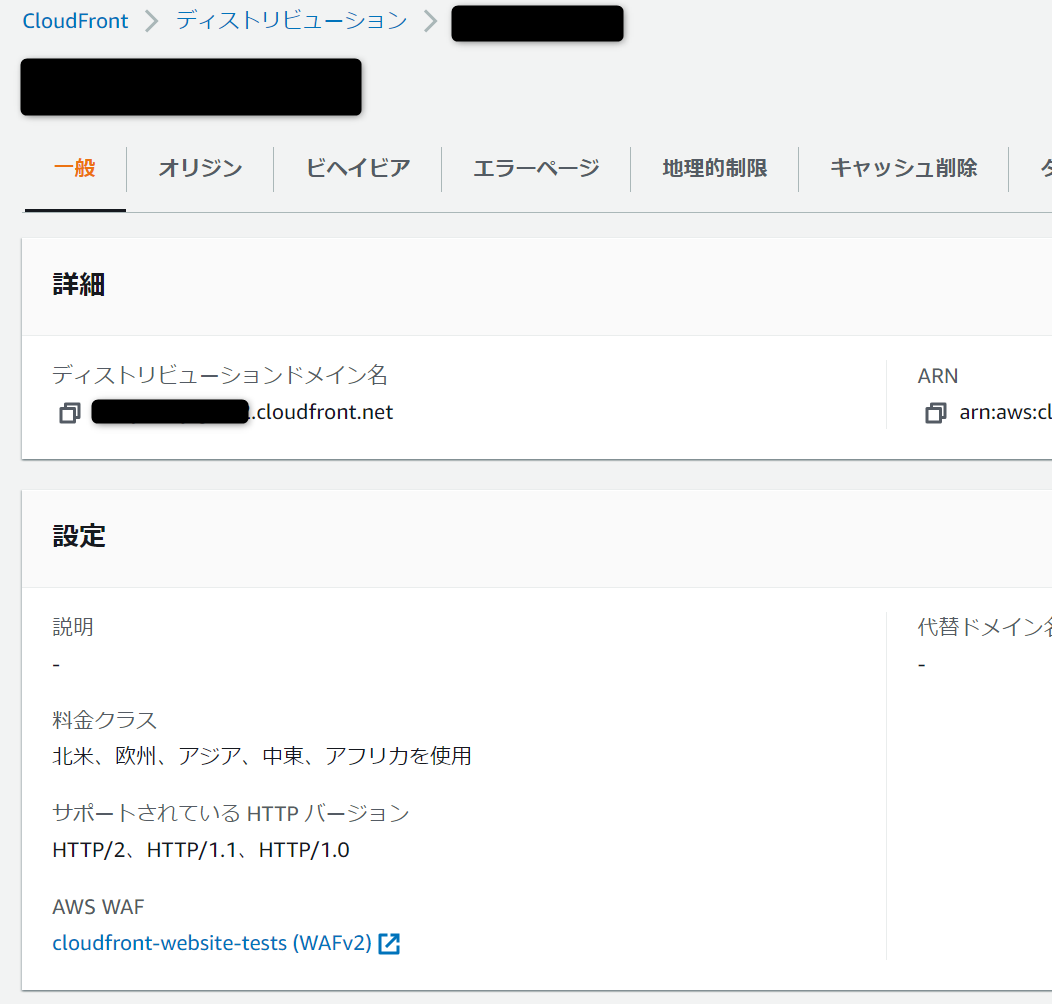
Task: Click the 設定 section header
Action: point(78,536)
